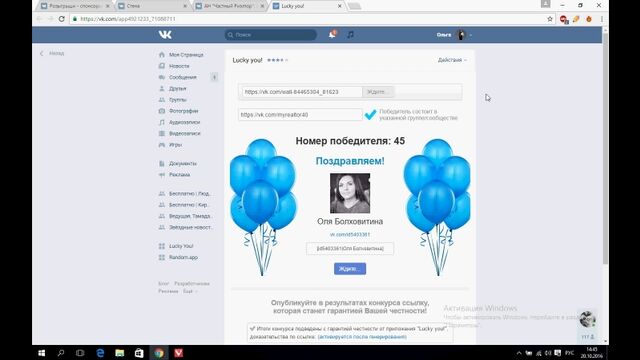
Task: Launch Microsoft Edge from the taskbar
Action: tap(100, 353)
